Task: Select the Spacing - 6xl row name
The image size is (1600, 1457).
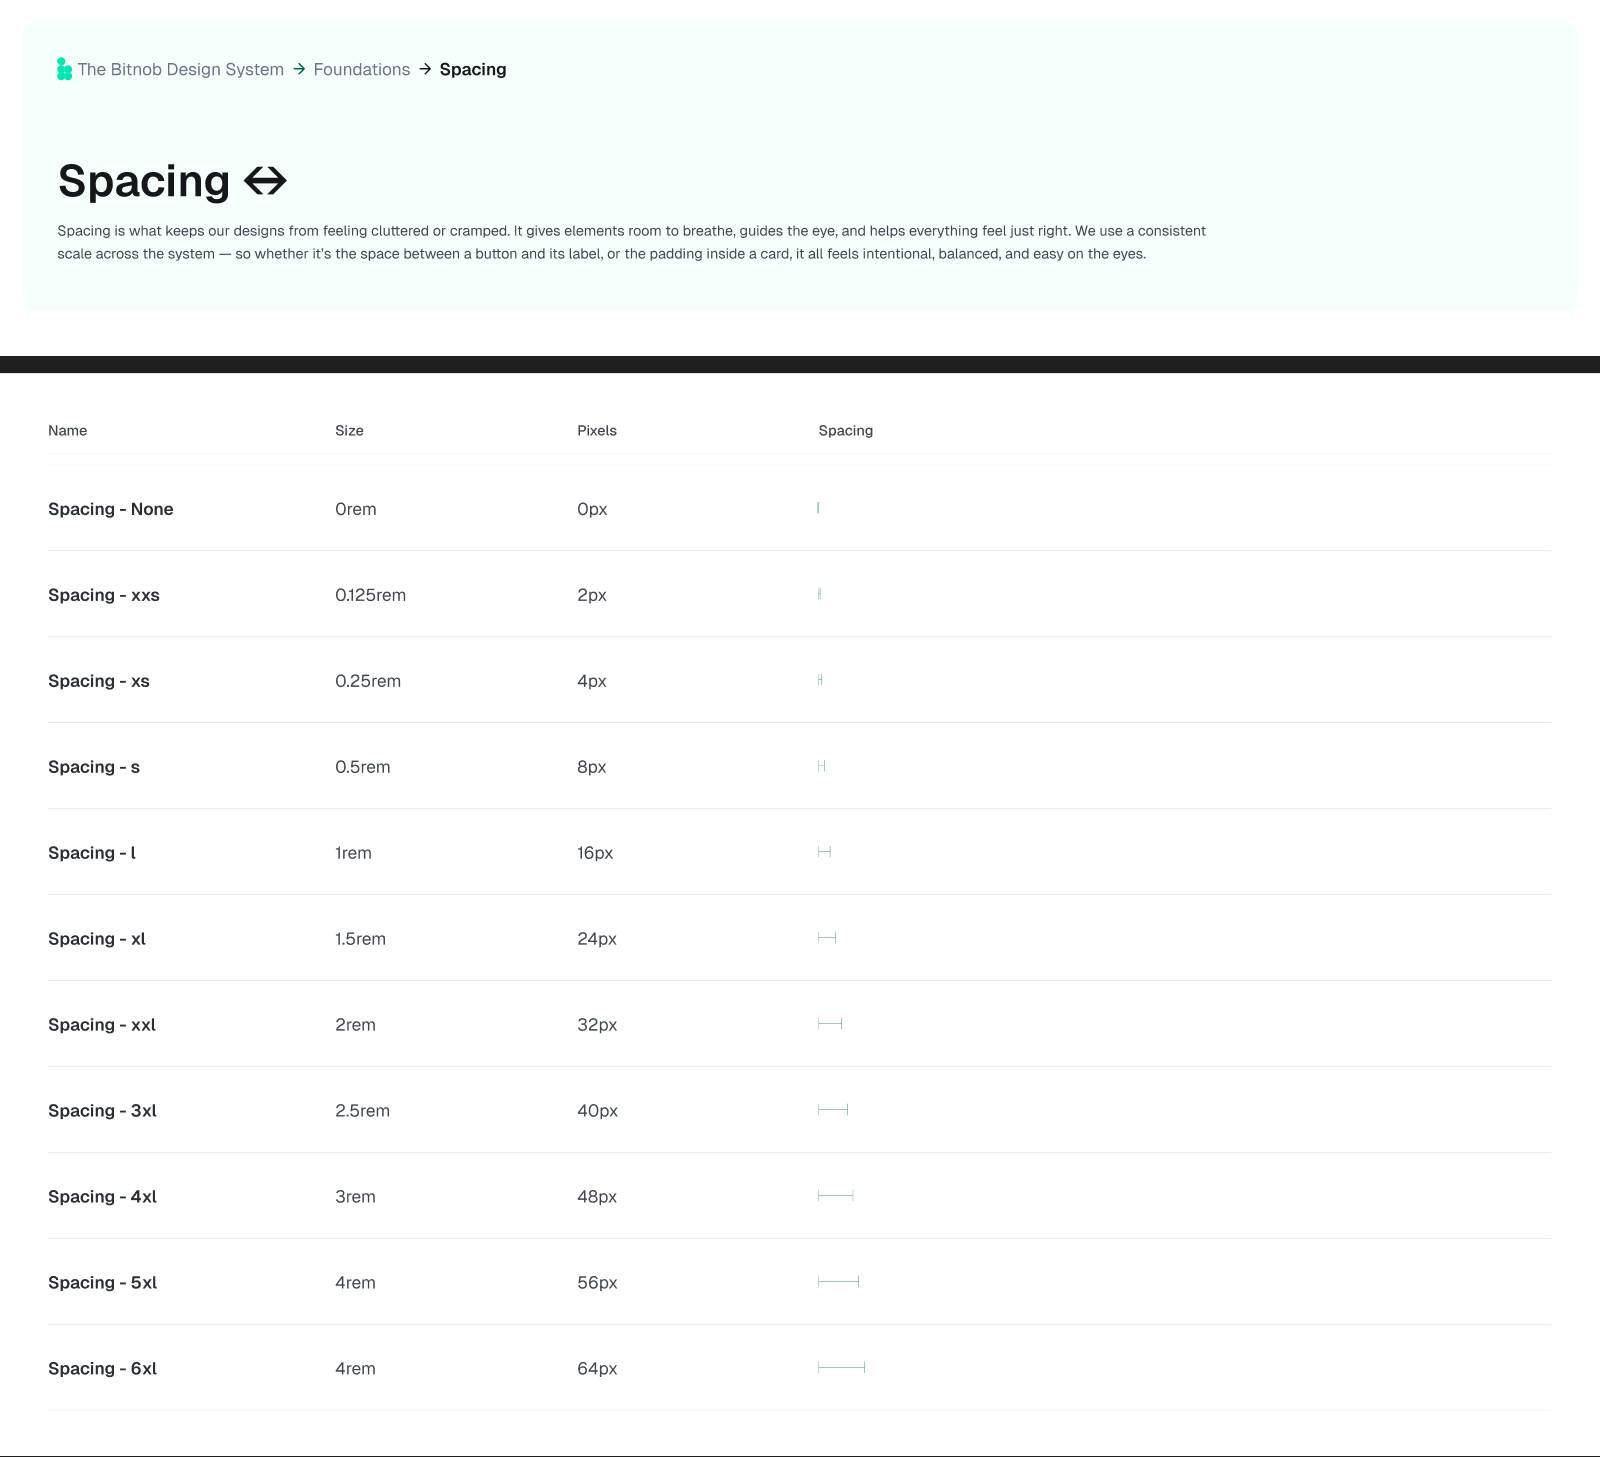Action: coord(103,1369)
